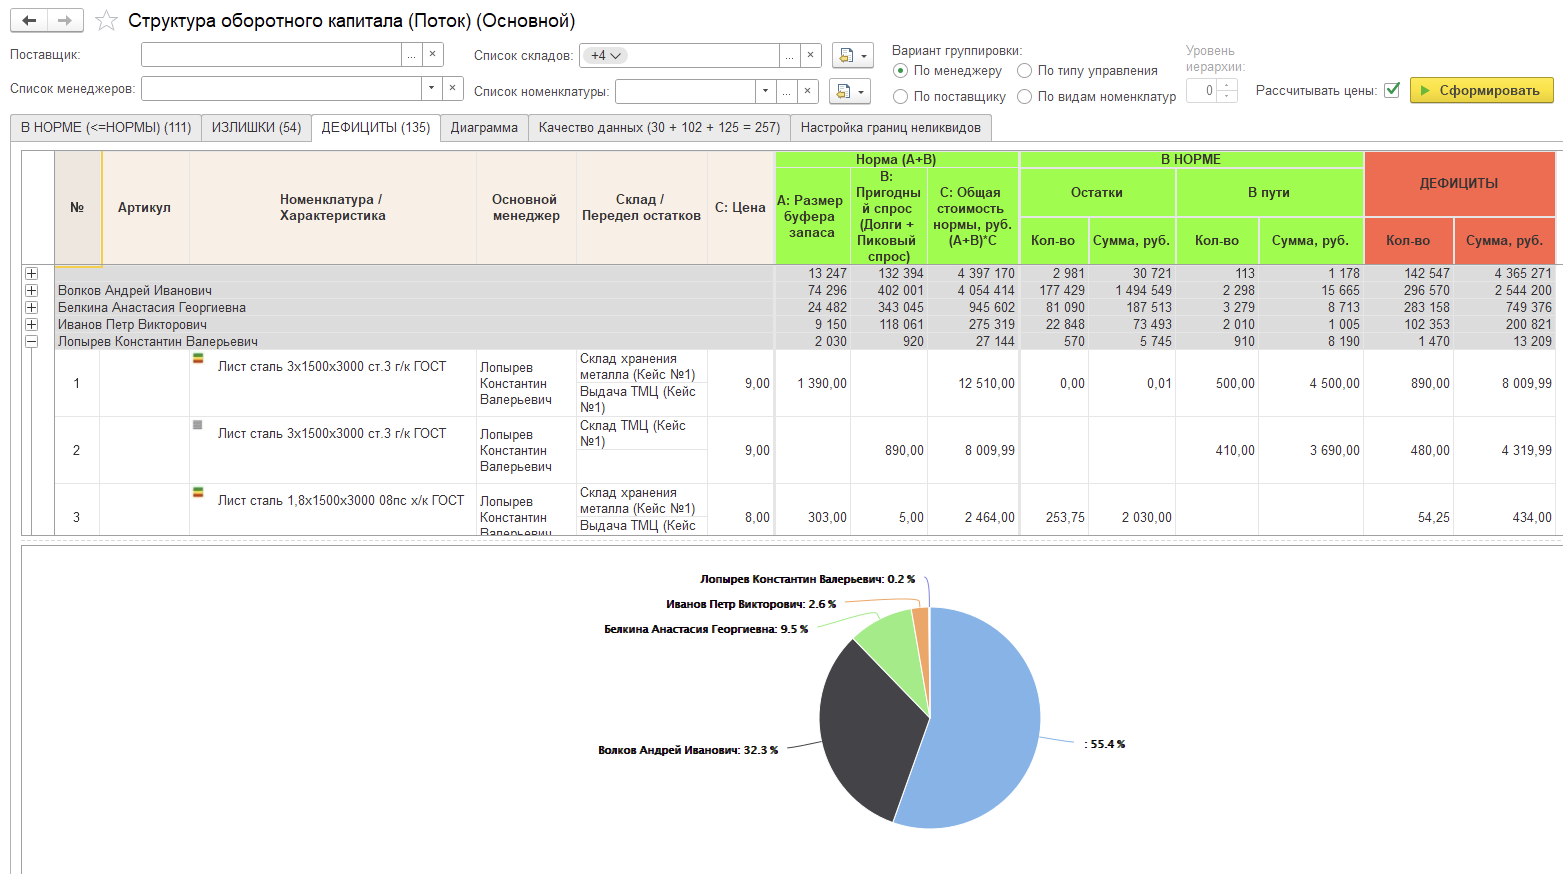Select grouping option По типу управления
Image resolution: width=1563 pixels, height=874 pixels.
pos(1025,71)
